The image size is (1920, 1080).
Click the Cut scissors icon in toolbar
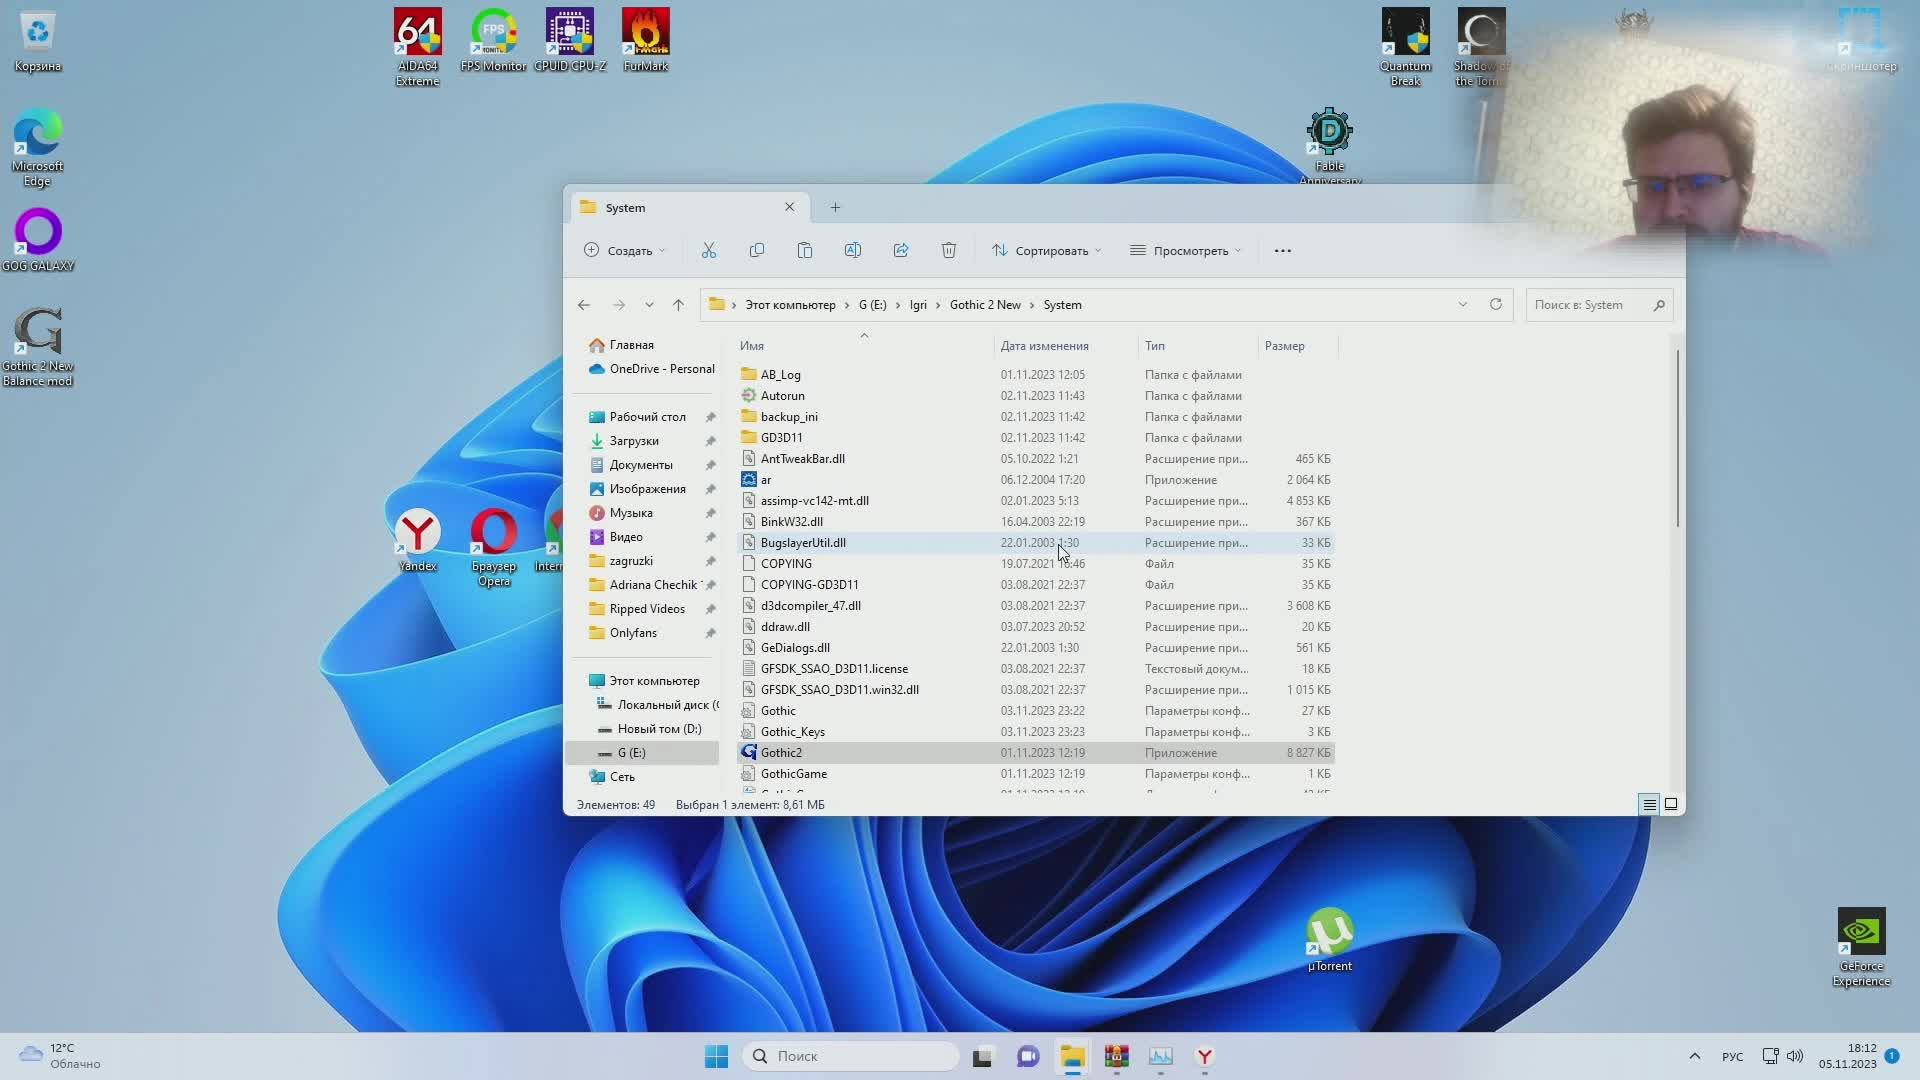[x=709, y=251]
